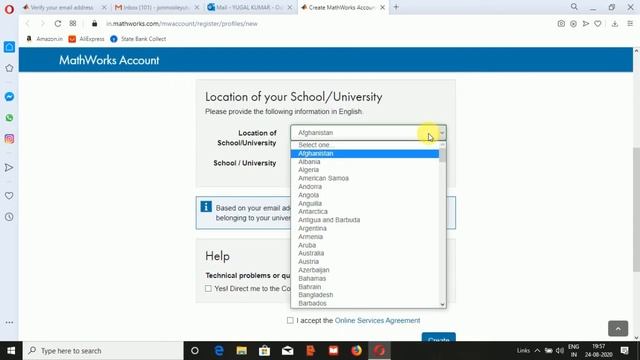Open the Opera menu logo

[9, 9]
